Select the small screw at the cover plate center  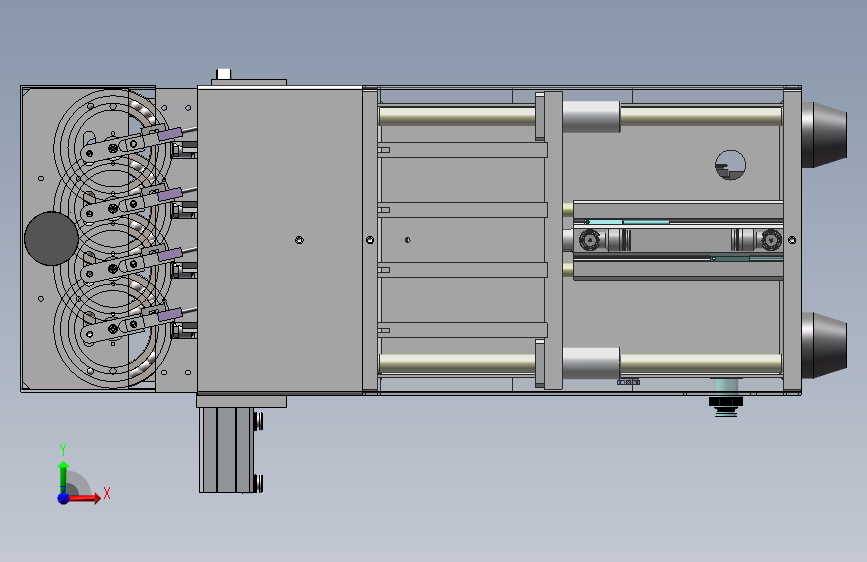299,240
